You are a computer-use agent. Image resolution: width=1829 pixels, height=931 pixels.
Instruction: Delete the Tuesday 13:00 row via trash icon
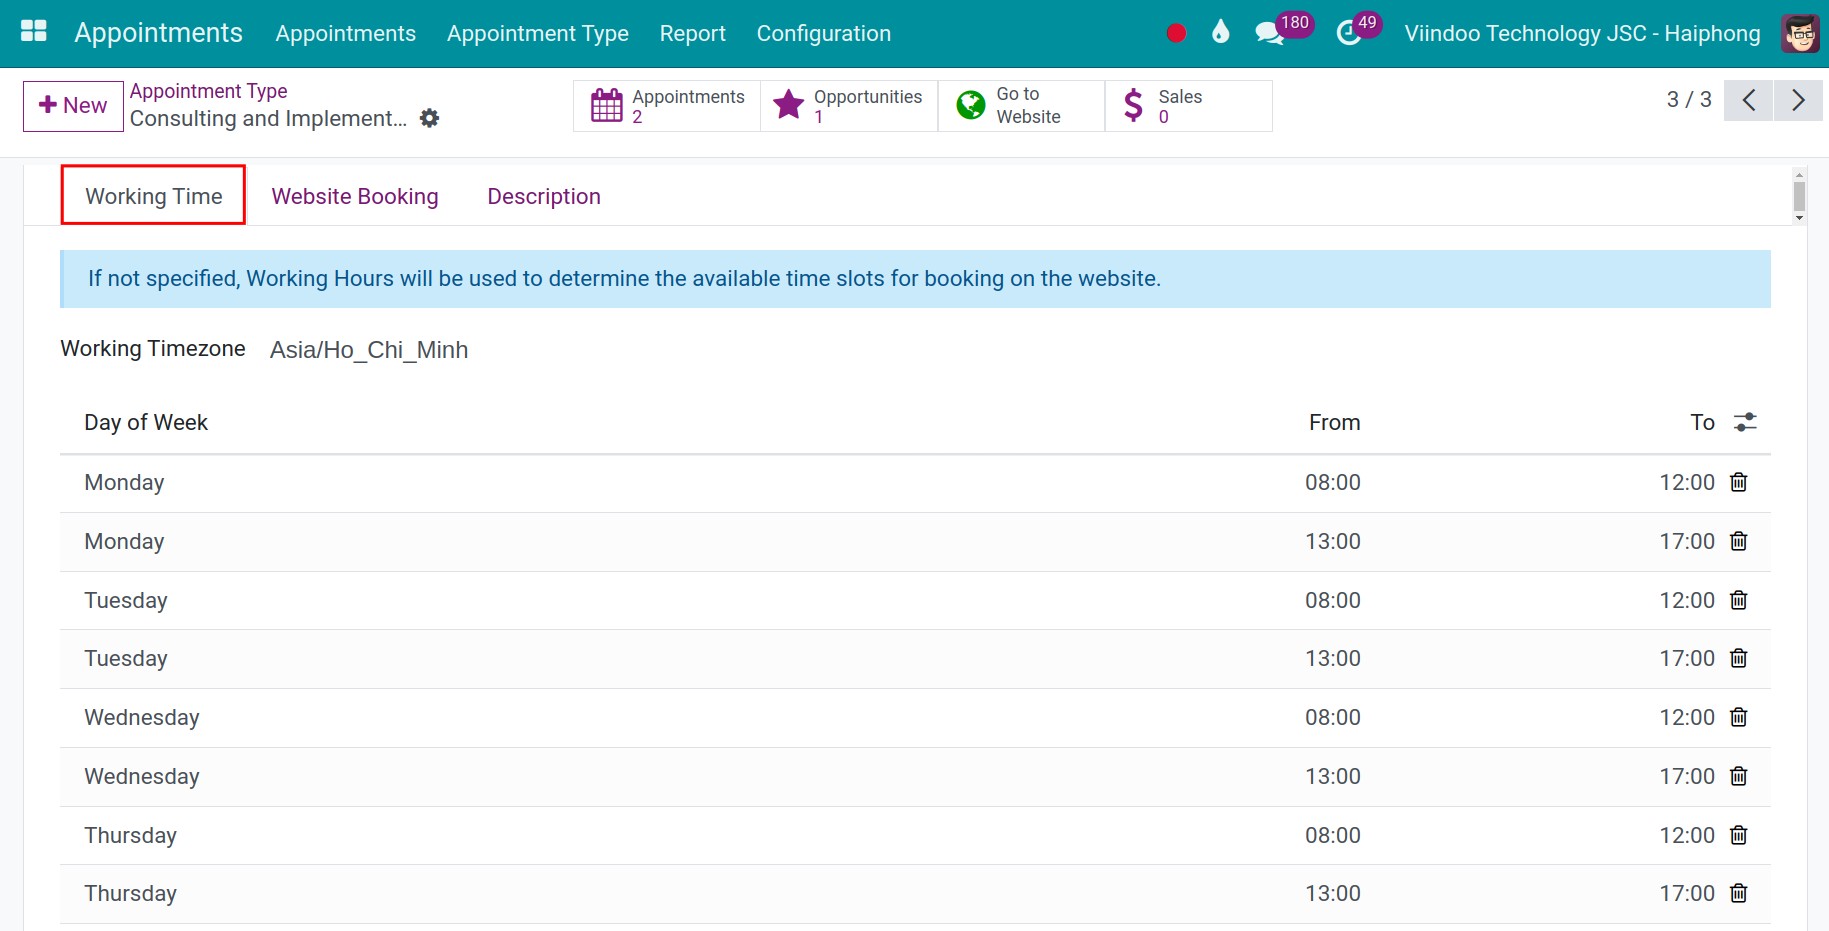click(1739, 658)
